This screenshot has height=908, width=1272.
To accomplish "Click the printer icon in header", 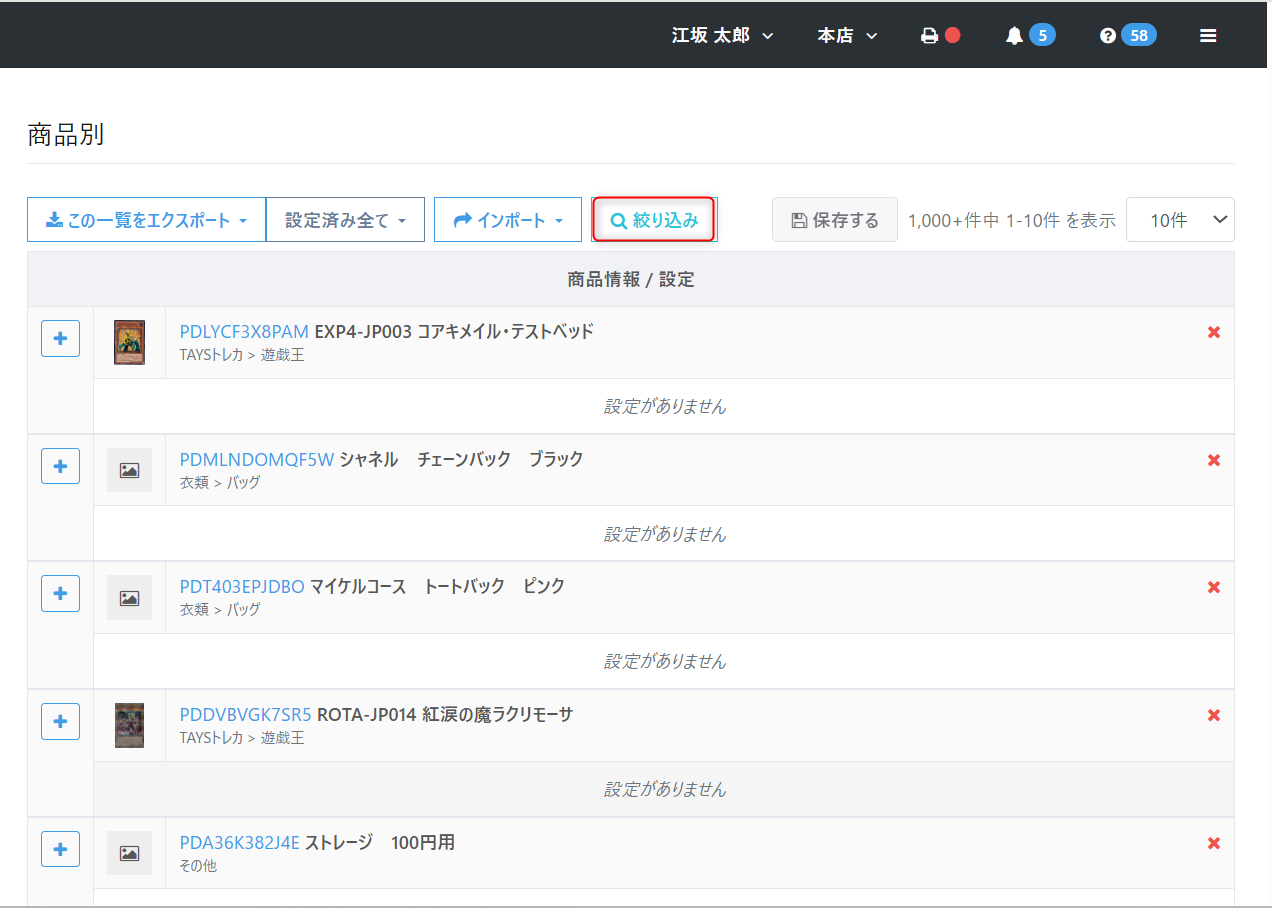I will (x=929, y=36).
